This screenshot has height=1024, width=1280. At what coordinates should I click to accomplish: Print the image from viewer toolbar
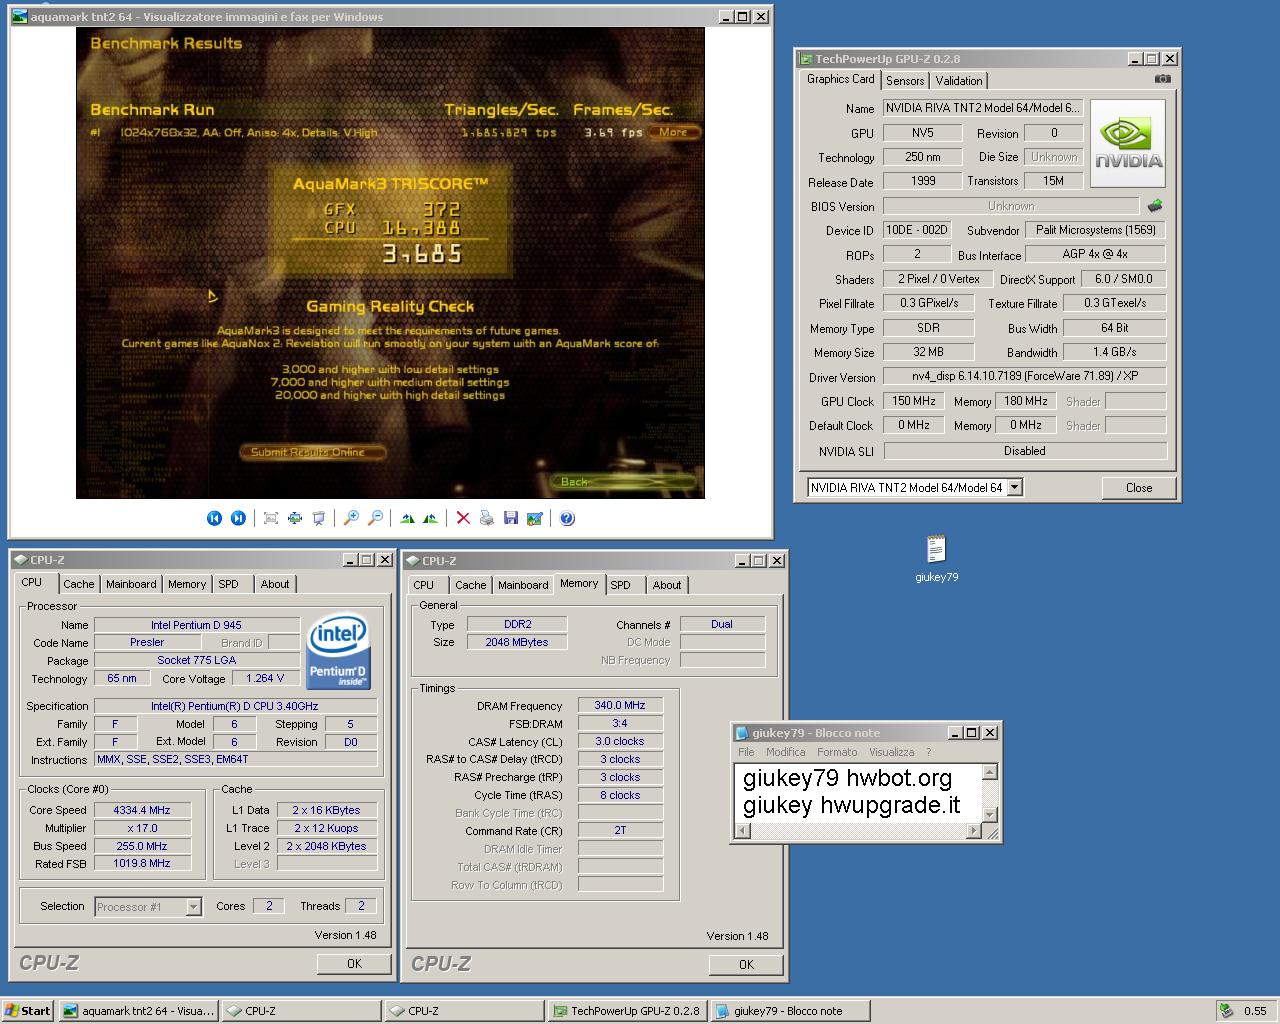(487, 518)
